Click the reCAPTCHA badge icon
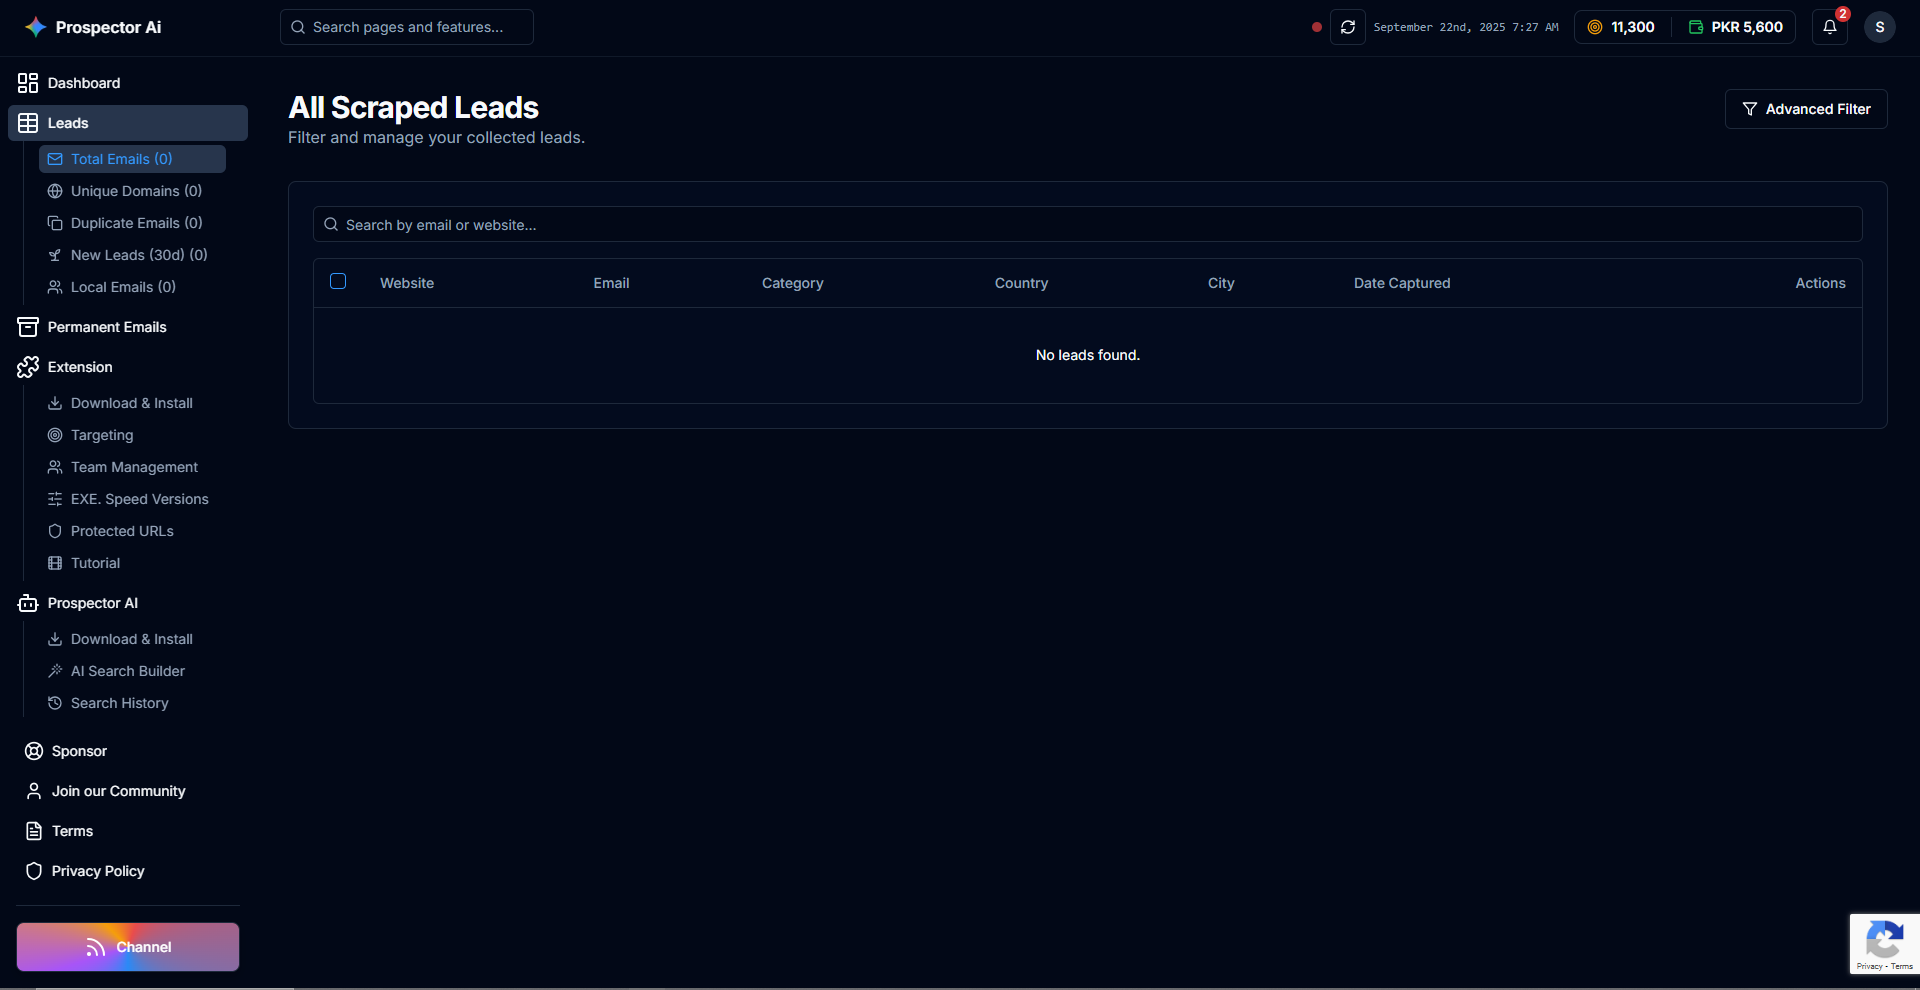1920x990 pixels. (1884, 941)
